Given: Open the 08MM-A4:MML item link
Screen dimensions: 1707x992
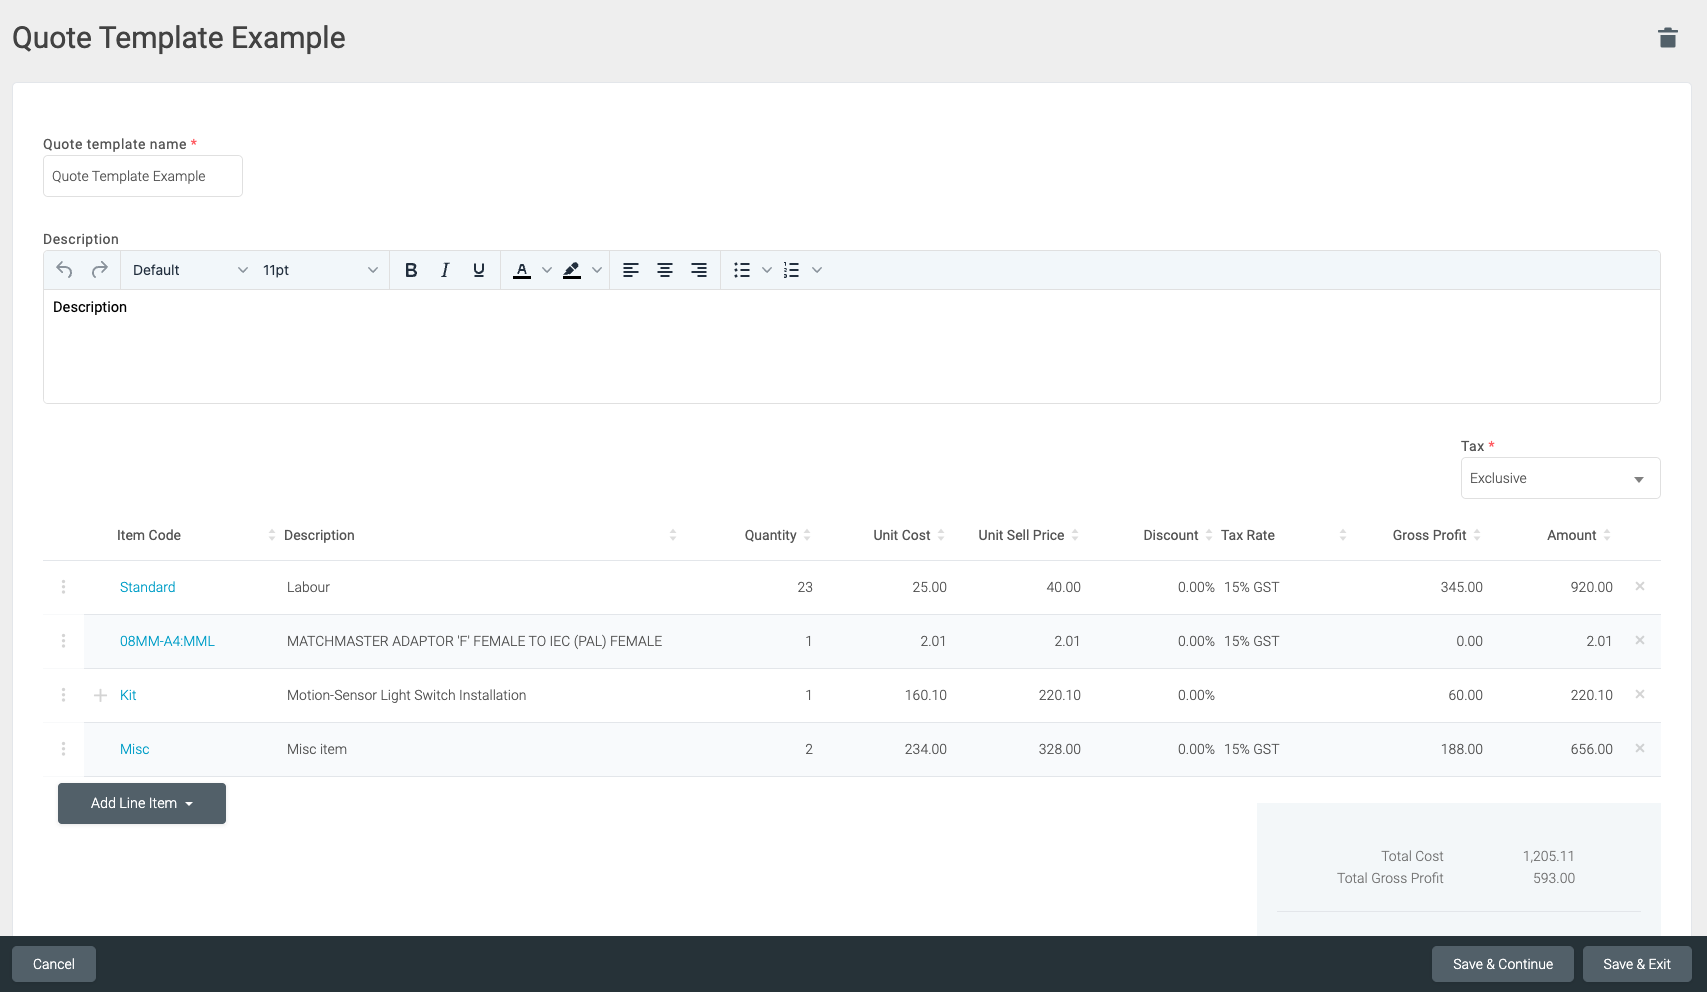Looking at the screenshot, I should (x=167, y=641).
